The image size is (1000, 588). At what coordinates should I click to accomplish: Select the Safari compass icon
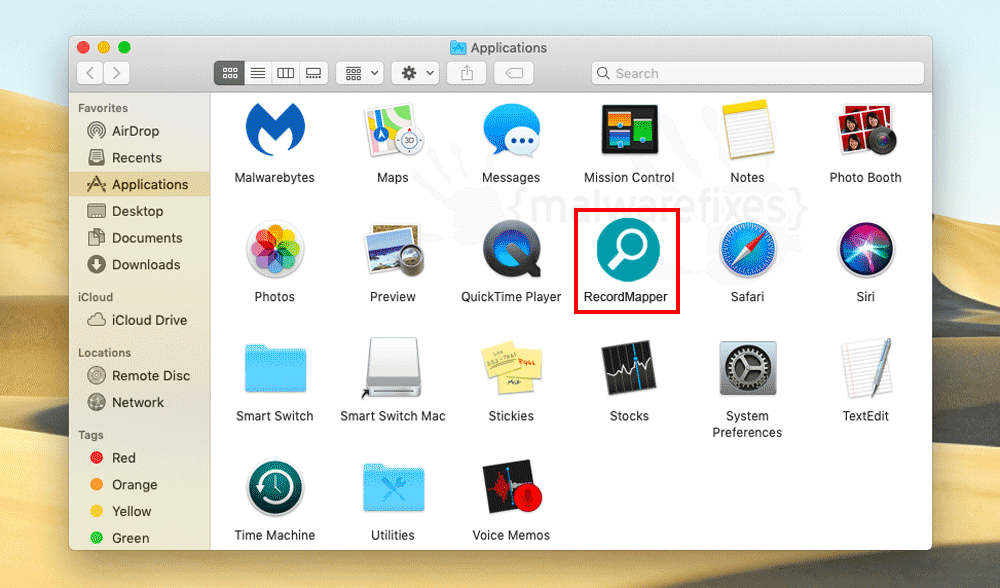747,249
